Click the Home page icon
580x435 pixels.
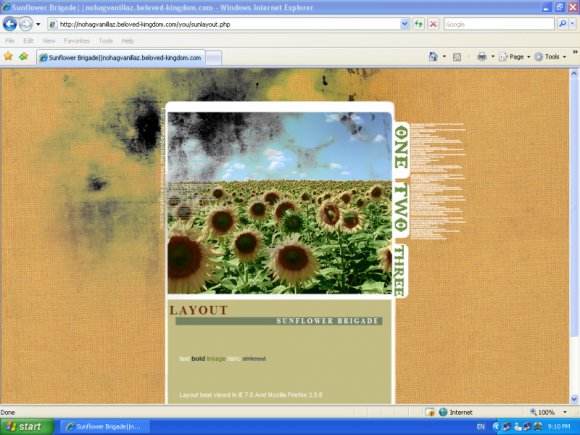point(433,57)
